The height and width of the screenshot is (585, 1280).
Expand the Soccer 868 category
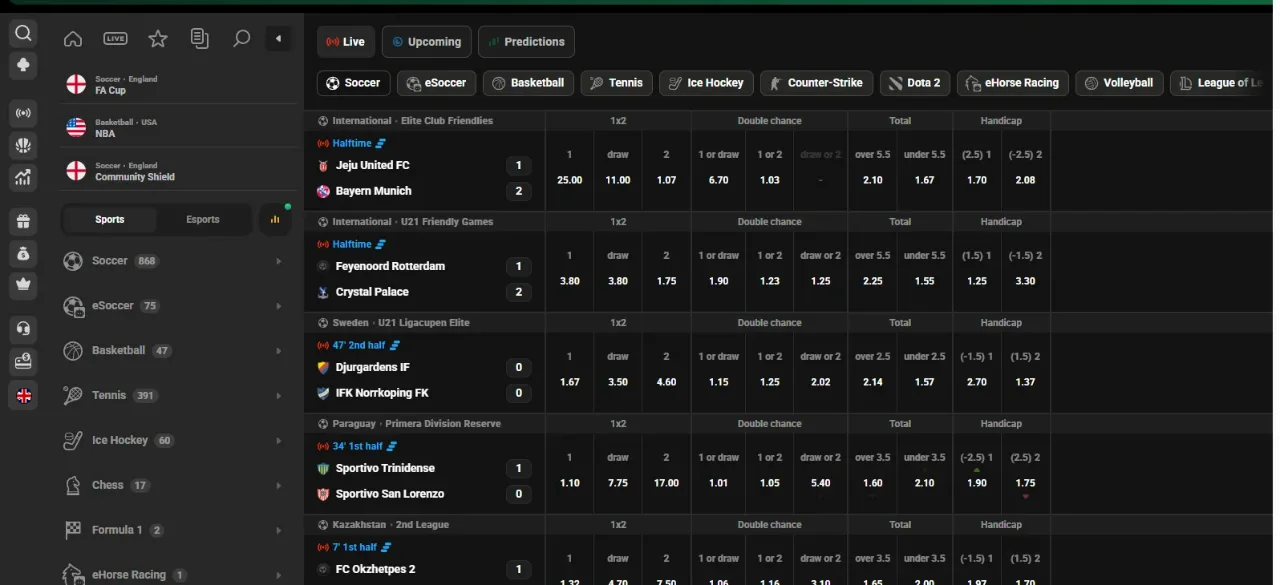[x=175, y=261]
